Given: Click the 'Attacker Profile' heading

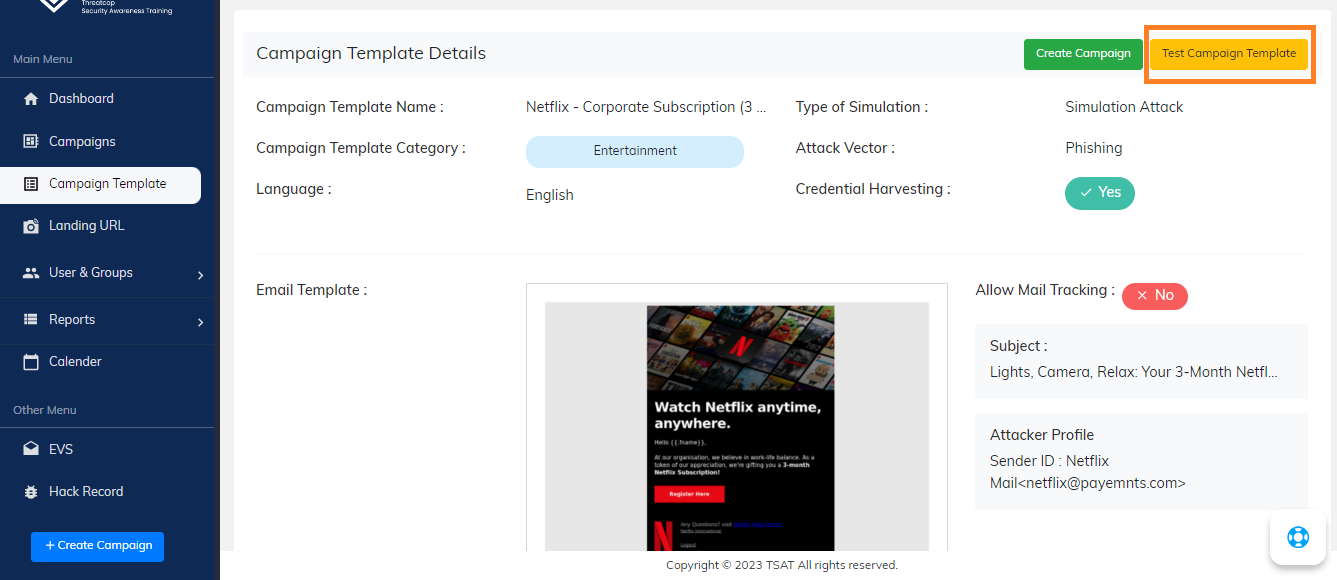Looking at the screenshot, I should click(x=1042, y=435).
